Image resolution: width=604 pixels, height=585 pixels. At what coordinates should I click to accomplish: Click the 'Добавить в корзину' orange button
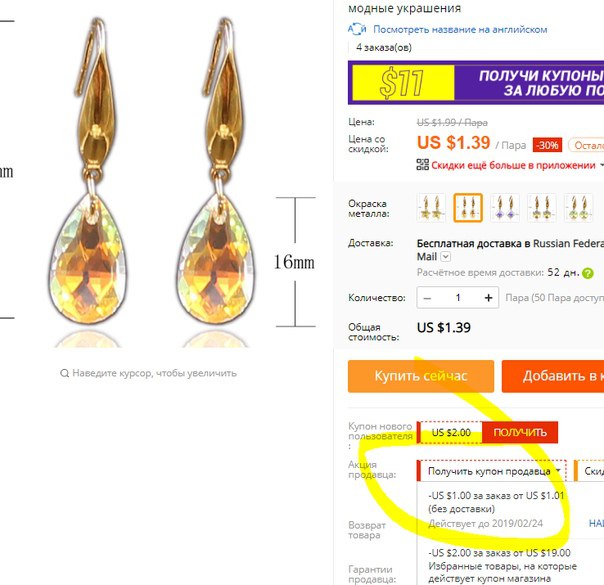click(553, 376)
